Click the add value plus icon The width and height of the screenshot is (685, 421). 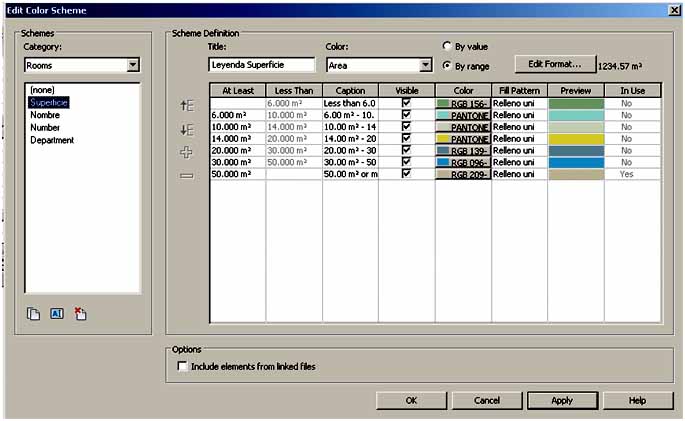[186, 152]
